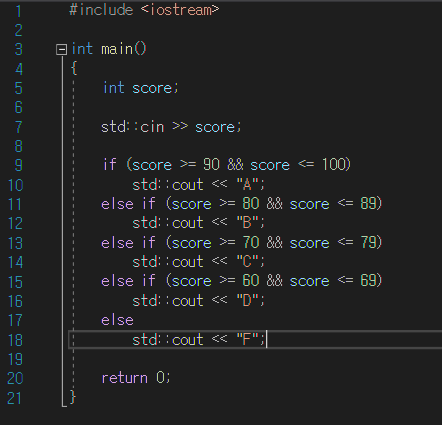Click the "F" string literal
The width and height of the screenshot is (442, 425).
click(x=247, y=340)
